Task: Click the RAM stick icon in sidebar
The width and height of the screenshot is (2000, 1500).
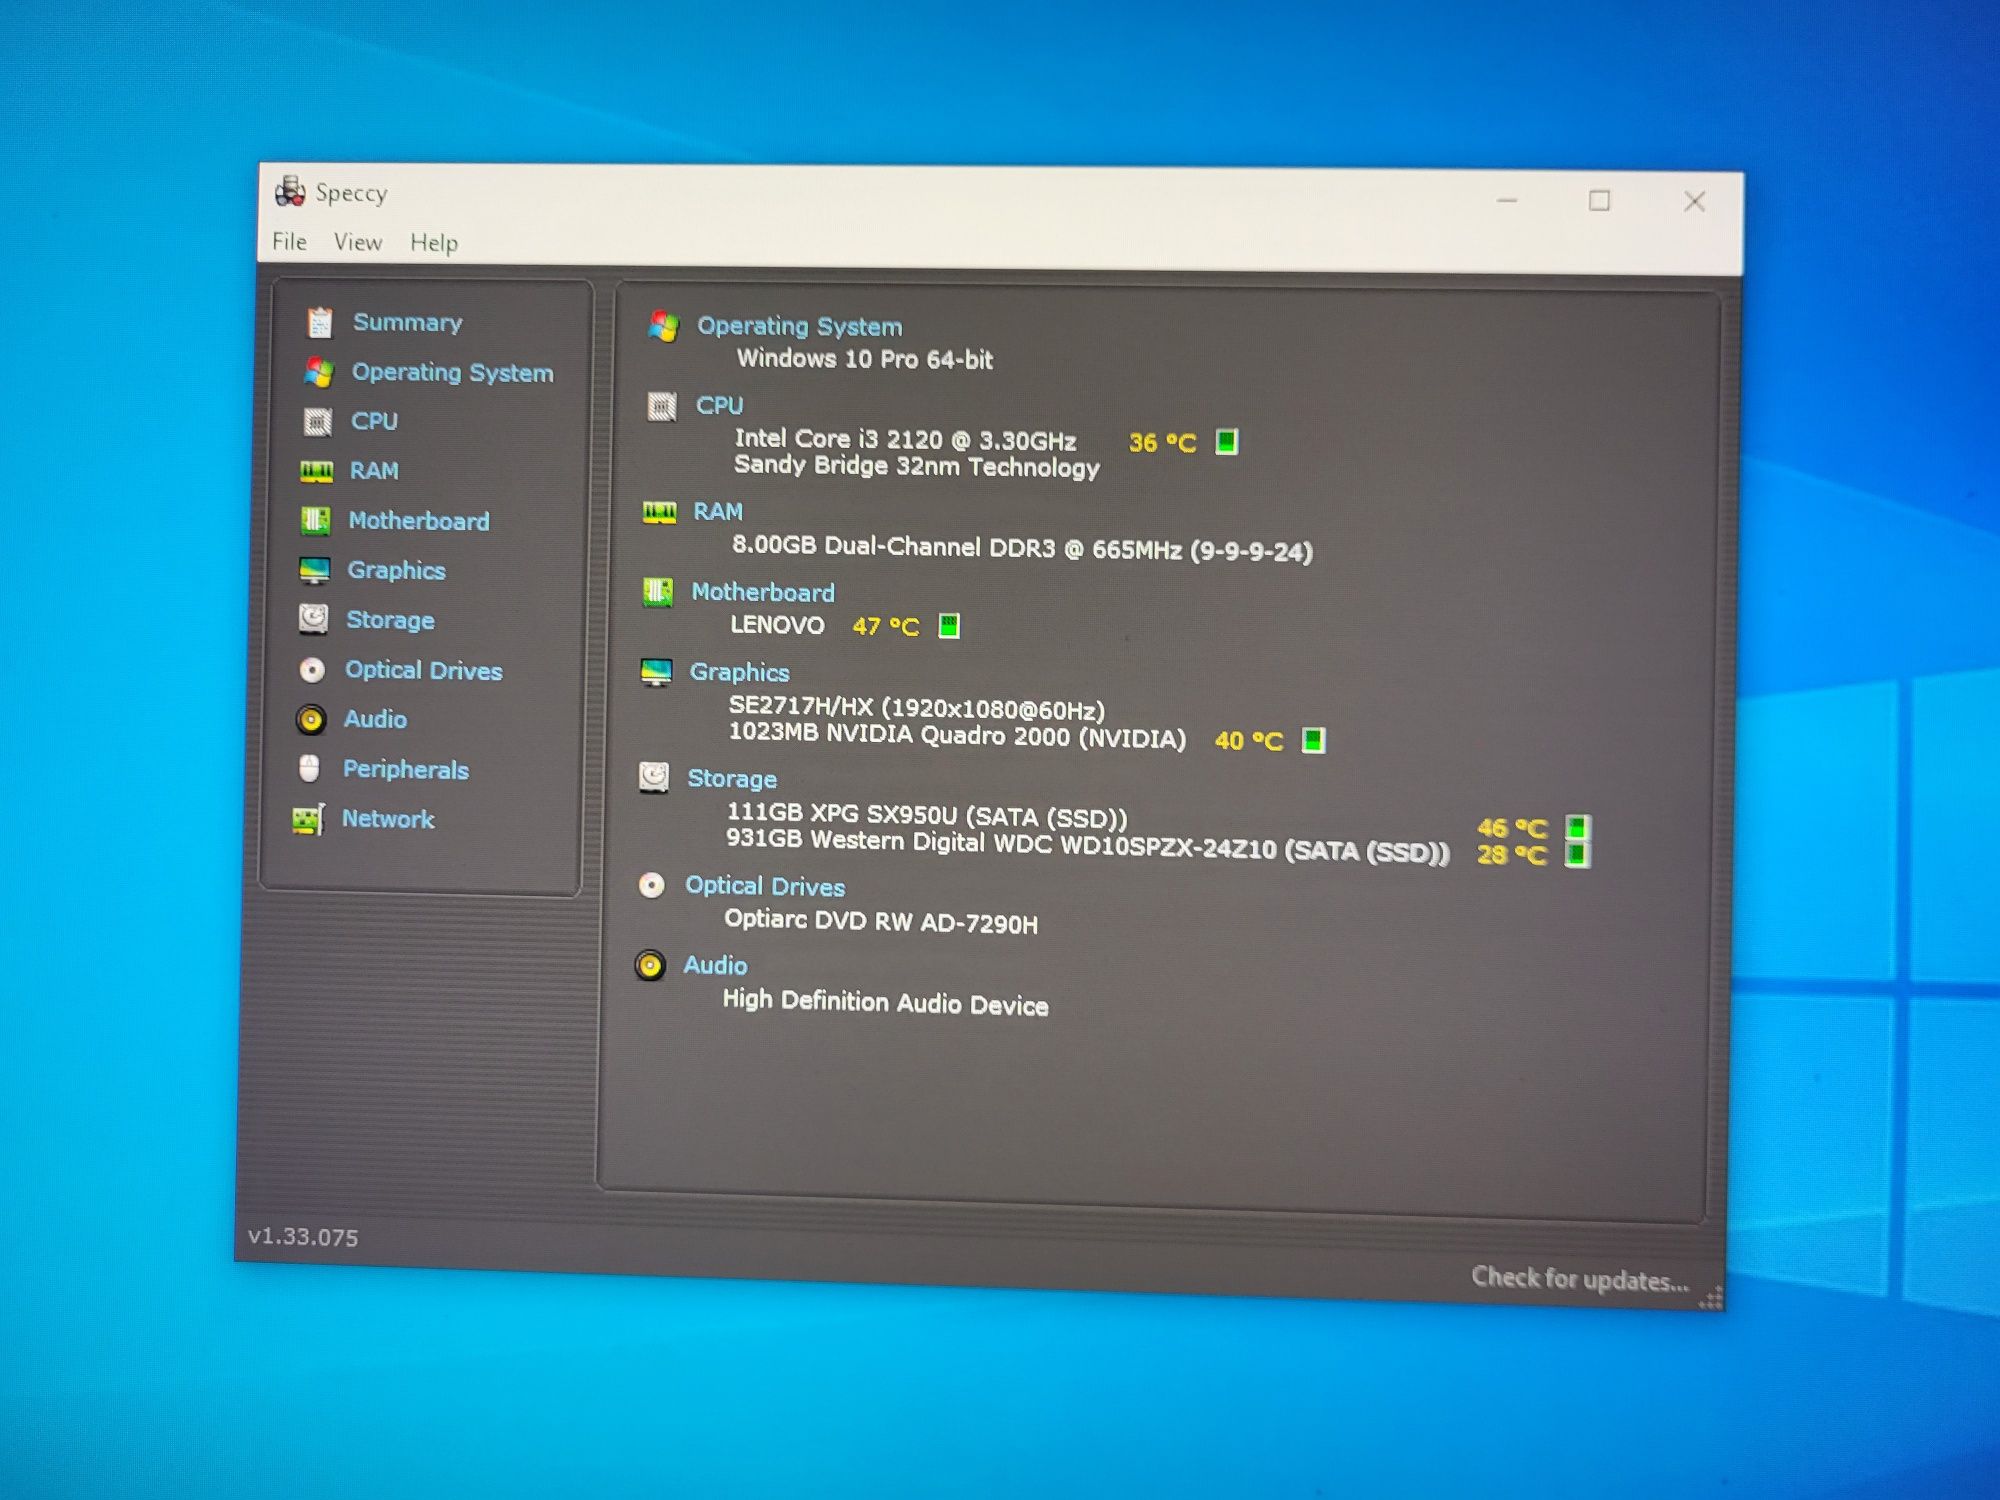Action: [316, 471]
